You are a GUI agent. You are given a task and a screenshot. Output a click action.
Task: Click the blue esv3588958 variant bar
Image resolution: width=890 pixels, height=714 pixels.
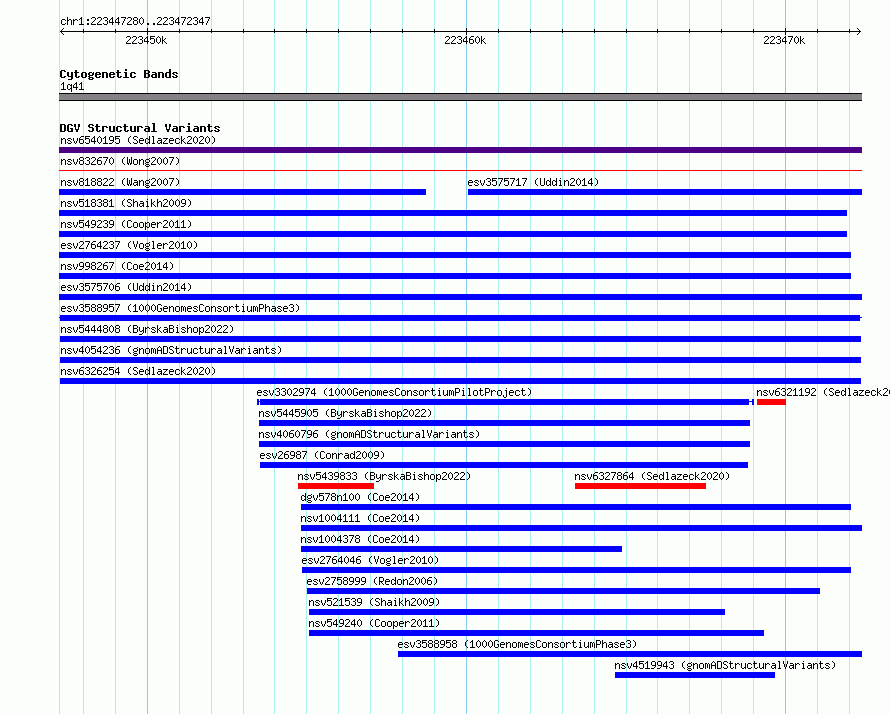coord(630,654)
